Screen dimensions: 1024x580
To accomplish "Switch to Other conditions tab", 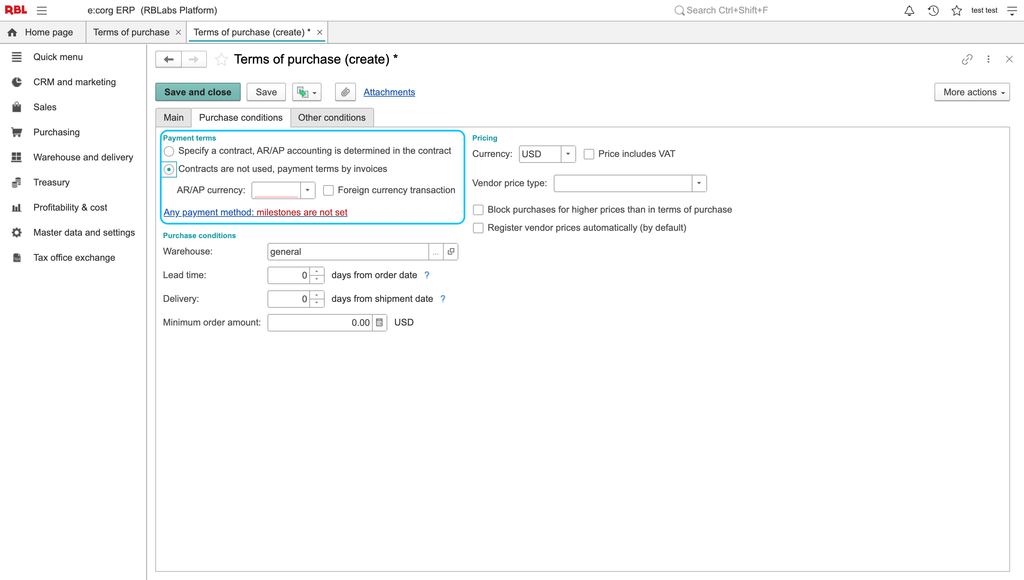I will click(x=332, y=118).
